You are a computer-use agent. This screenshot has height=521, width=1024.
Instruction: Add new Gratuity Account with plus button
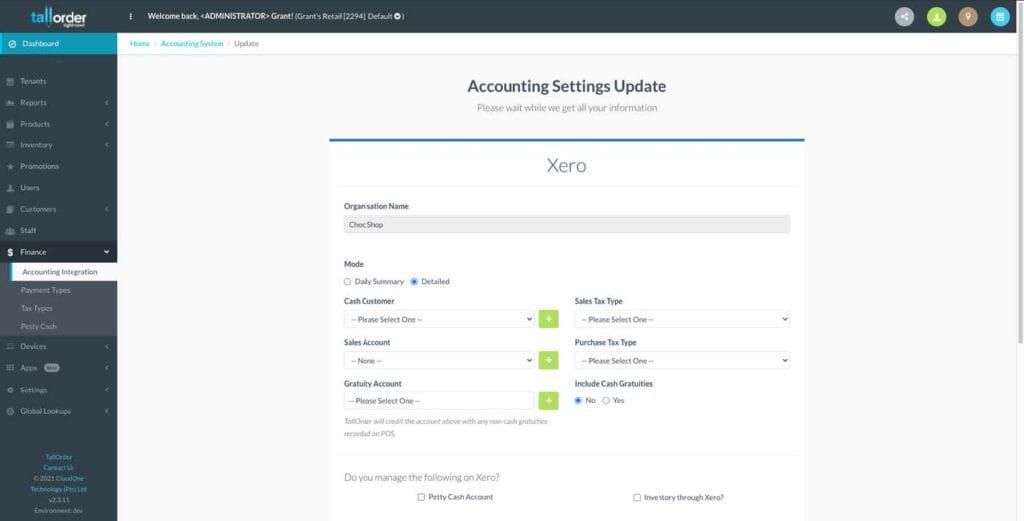click(549, 401)
